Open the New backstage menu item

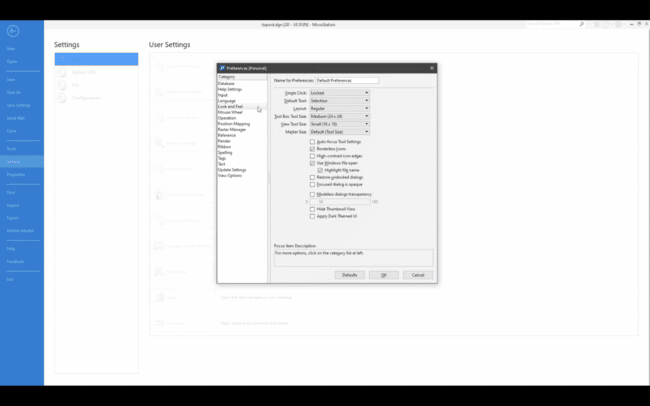pyautogui.click(x=11, y=49)
